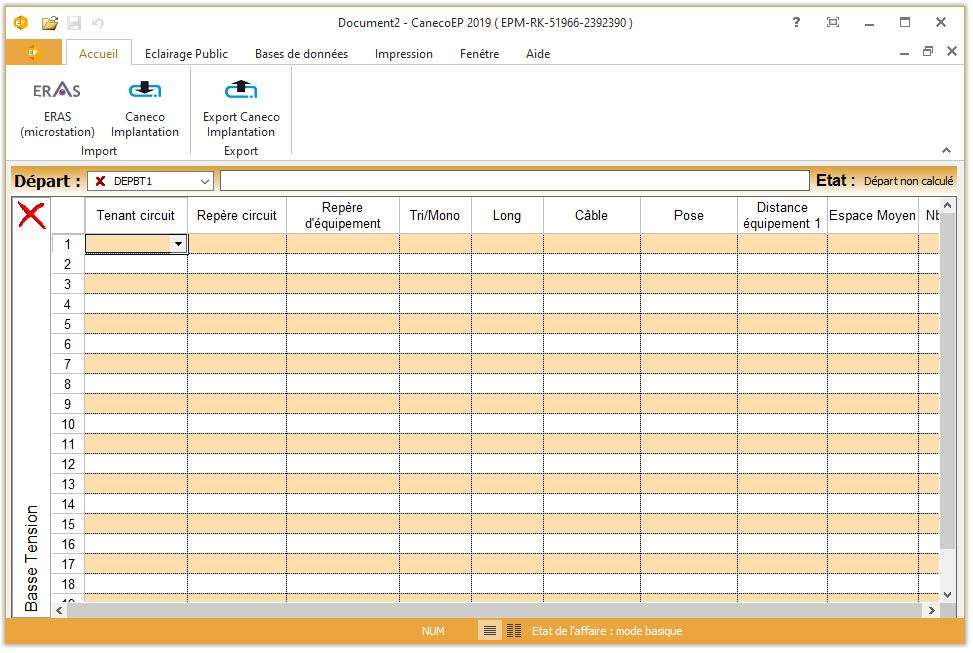Collapse the ribbon with the chevron arrow
Image resolution: width=973 pixels, height=653 pixels.
point(946,150)
